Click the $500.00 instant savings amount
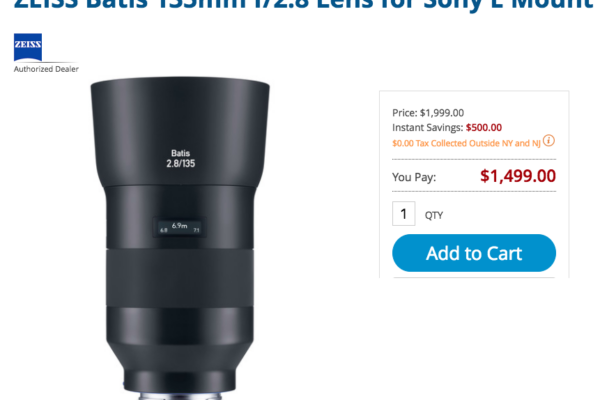This screenshot has height=400, width=600. [x=484, y=127]
